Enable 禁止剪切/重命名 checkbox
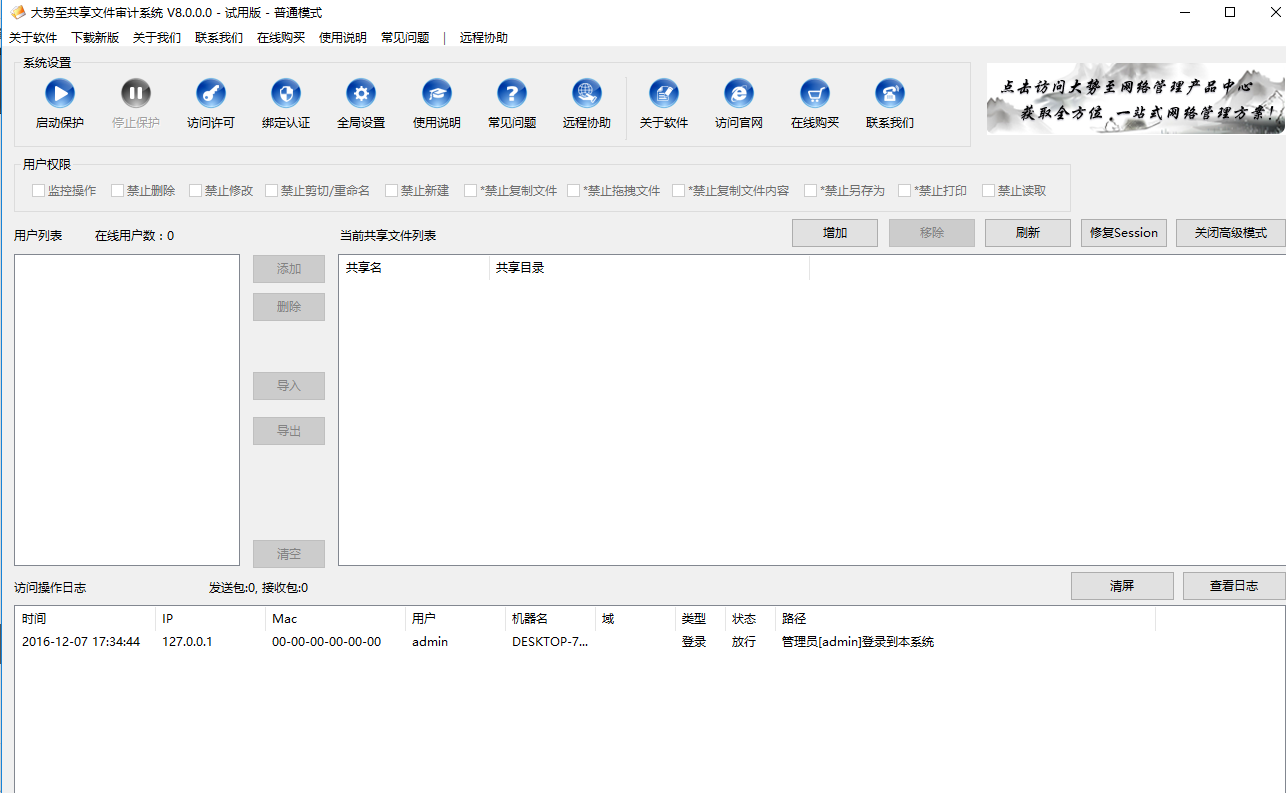1286x793 pixels. click(271, 191)
